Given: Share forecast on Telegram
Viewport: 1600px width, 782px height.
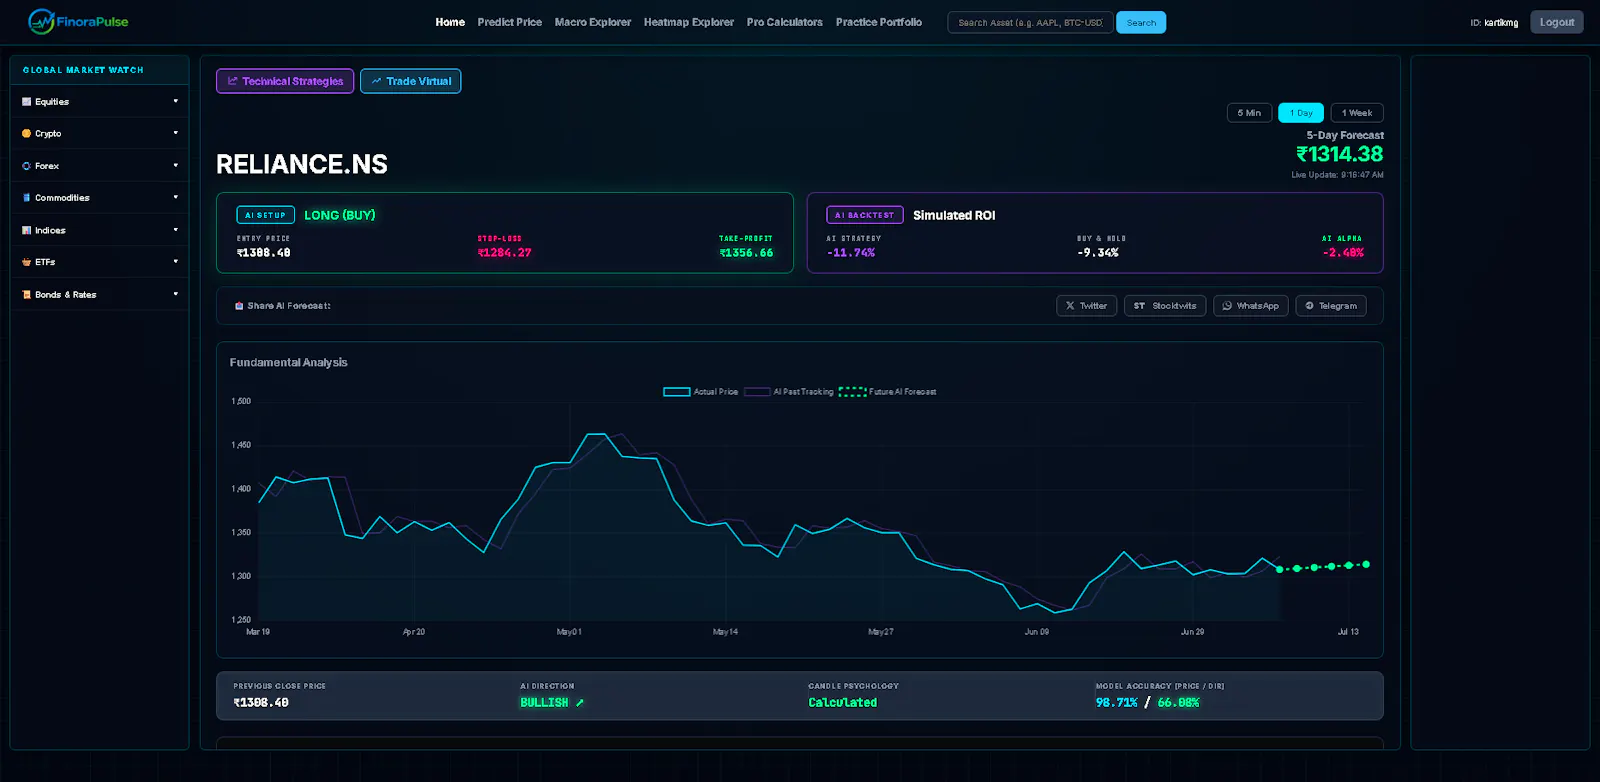Looking at the screenshot, I should [1331, 306].
